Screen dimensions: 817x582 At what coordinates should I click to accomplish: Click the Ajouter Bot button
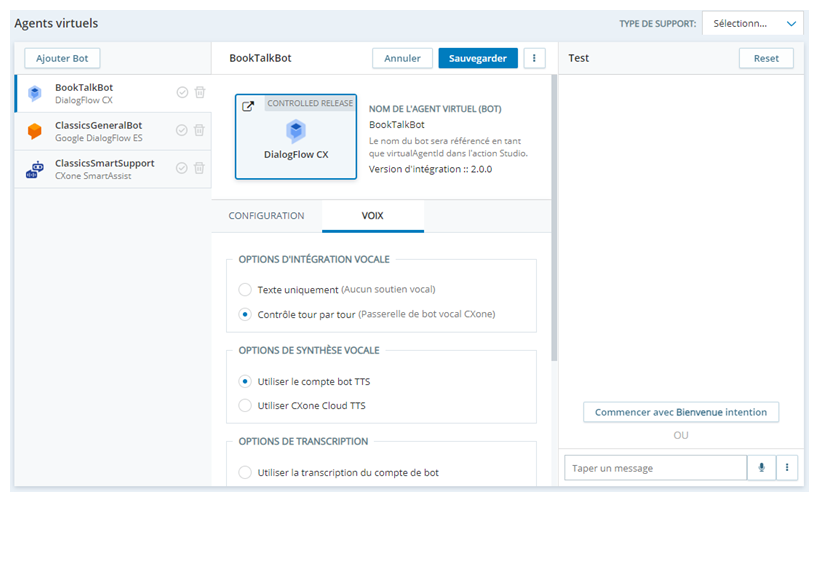coord(61,58)
